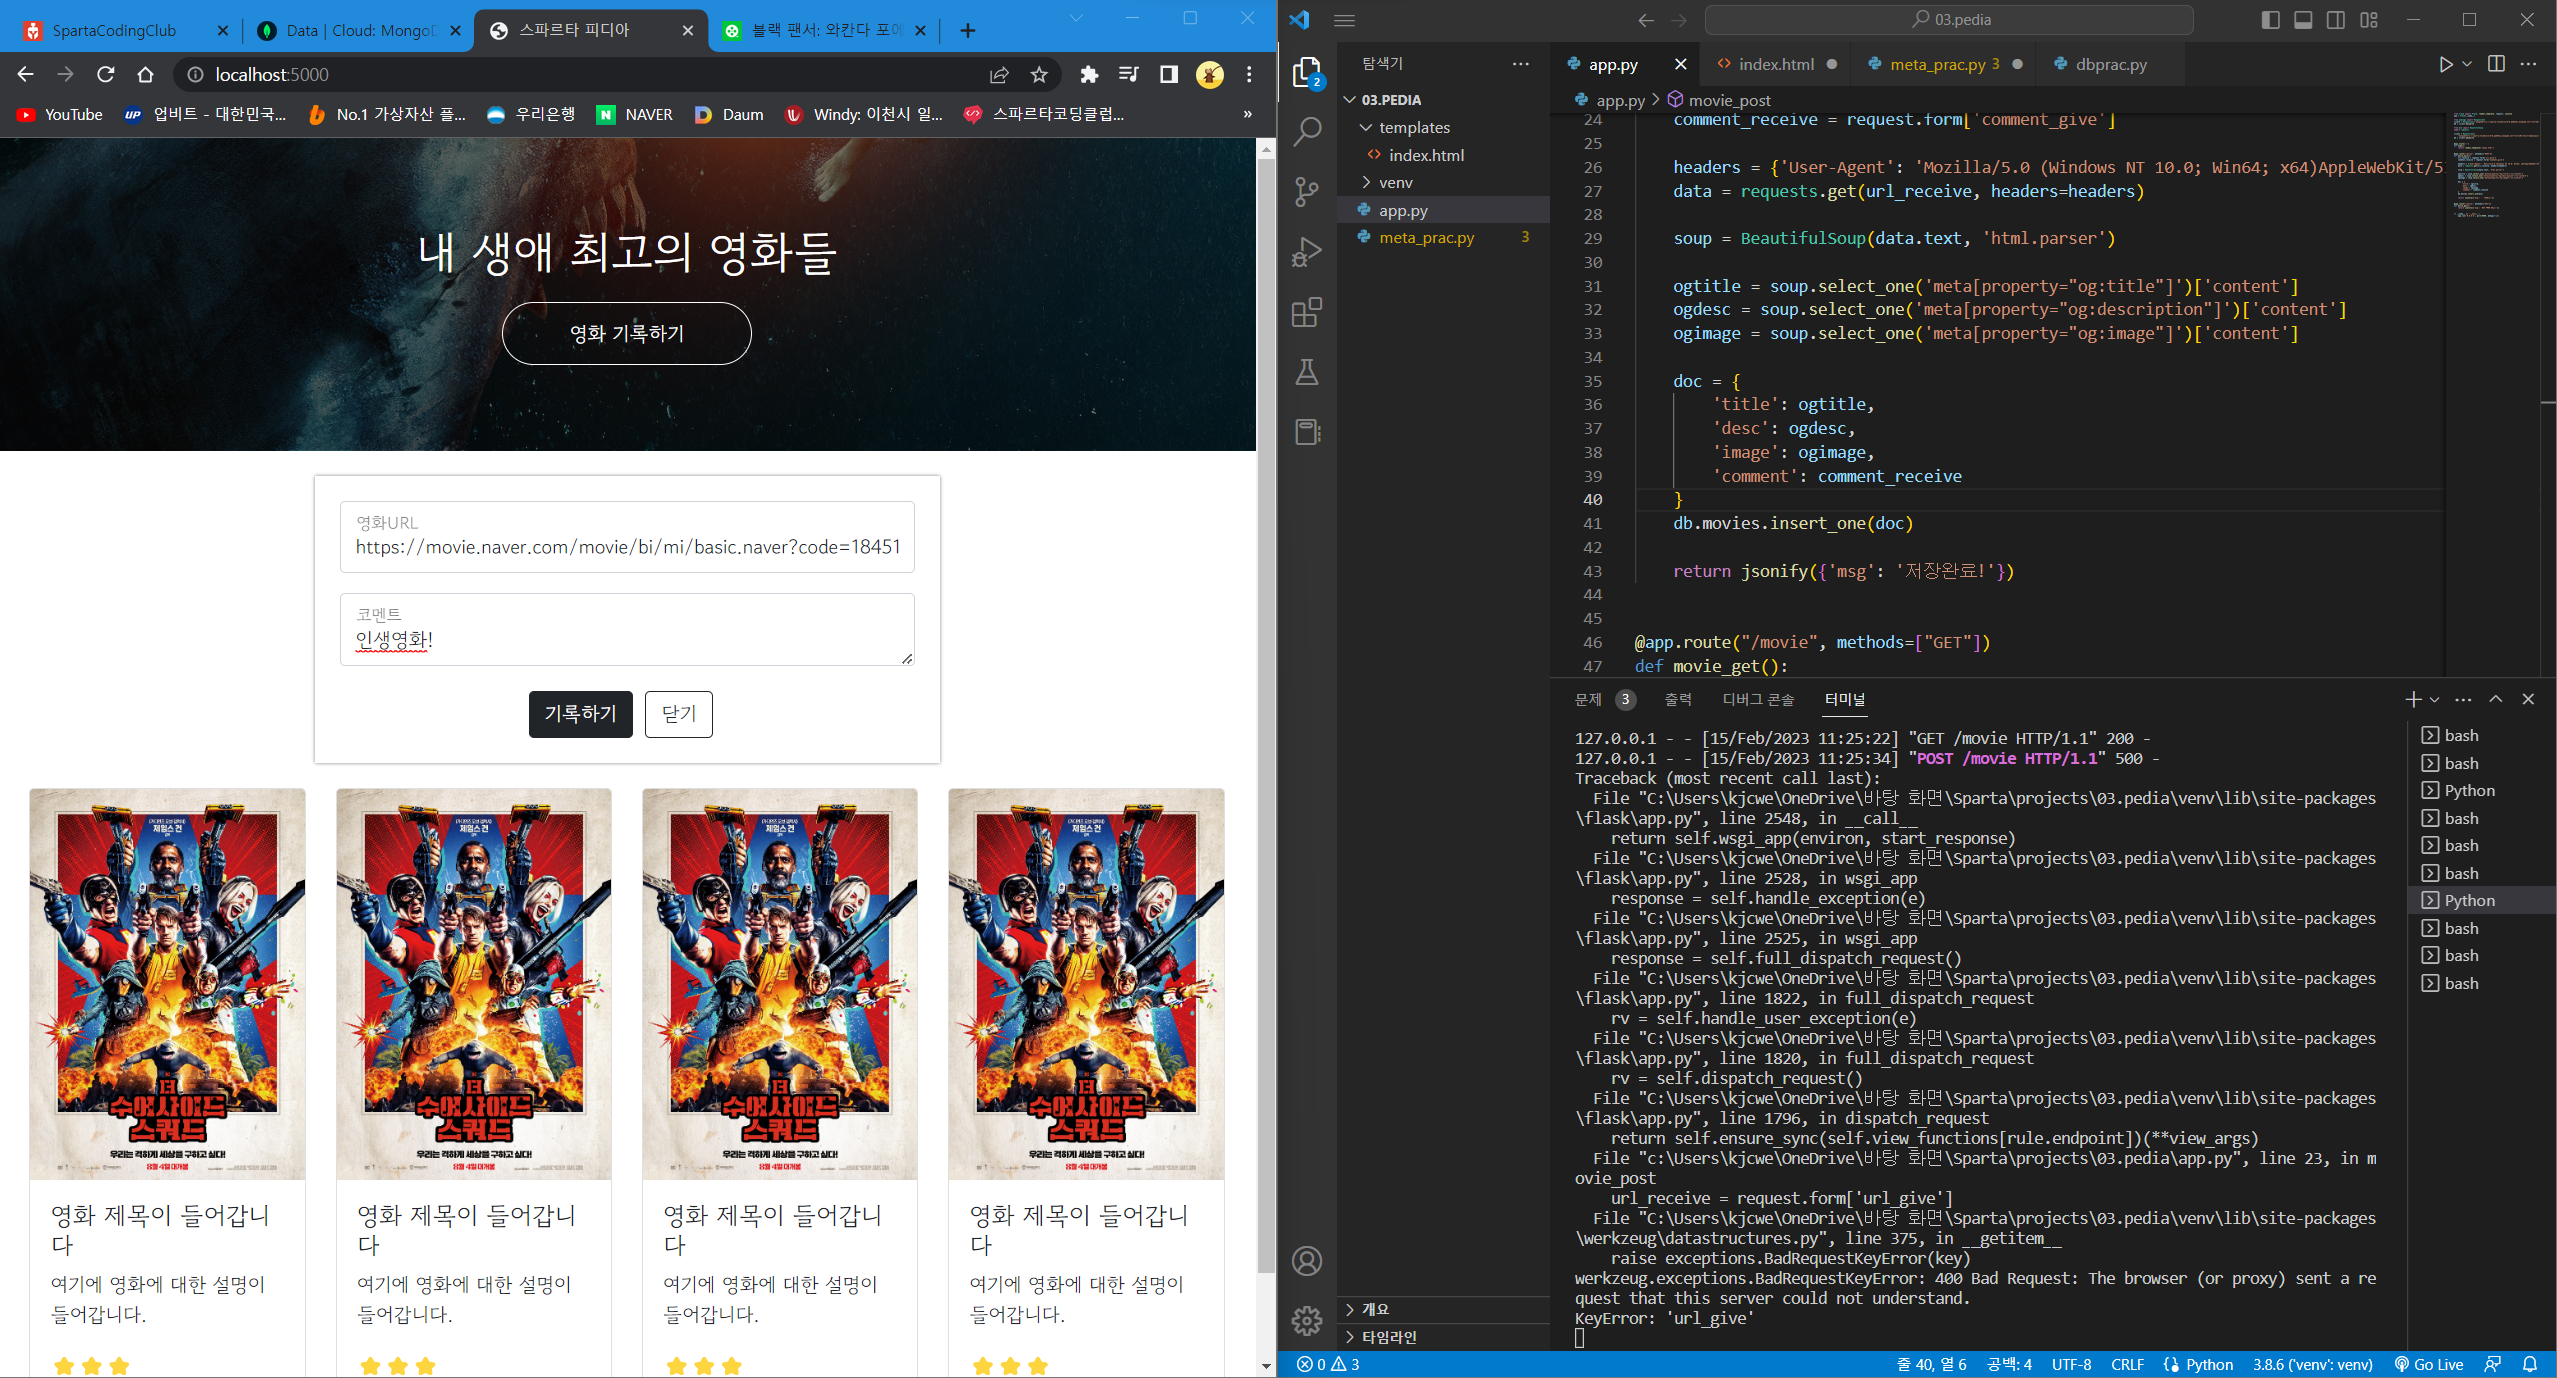This screenshot has width=2557, height=1378.
Task: Open the new terminal profile dropdown
Action: 2434,699
